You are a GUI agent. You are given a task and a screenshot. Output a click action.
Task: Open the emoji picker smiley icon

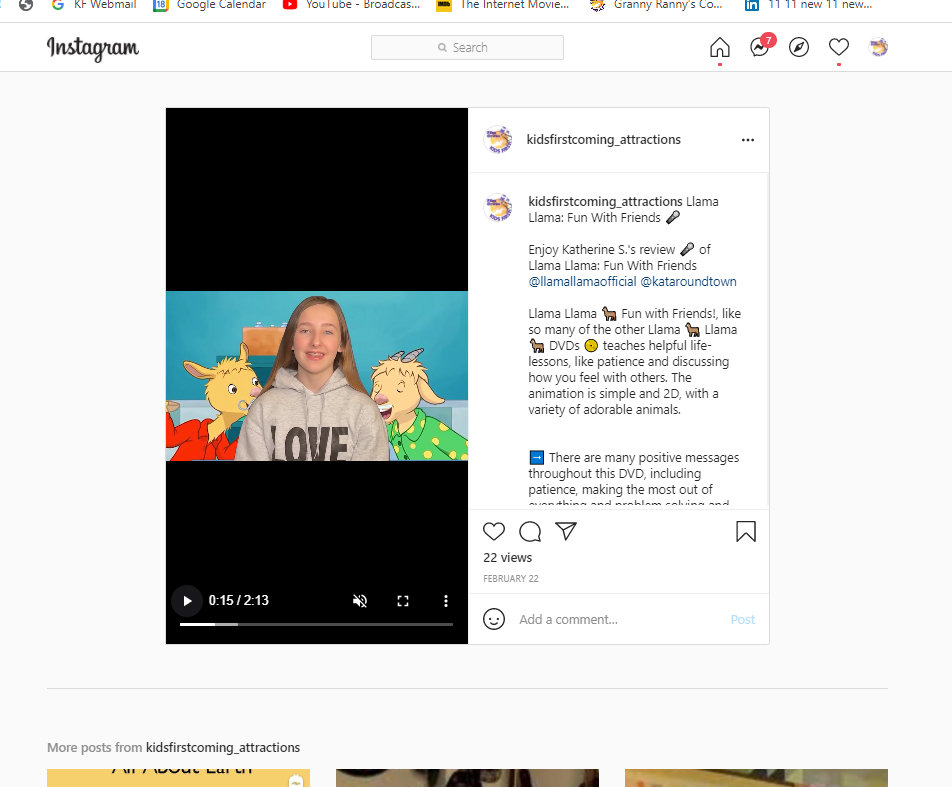tap(494, 619)
